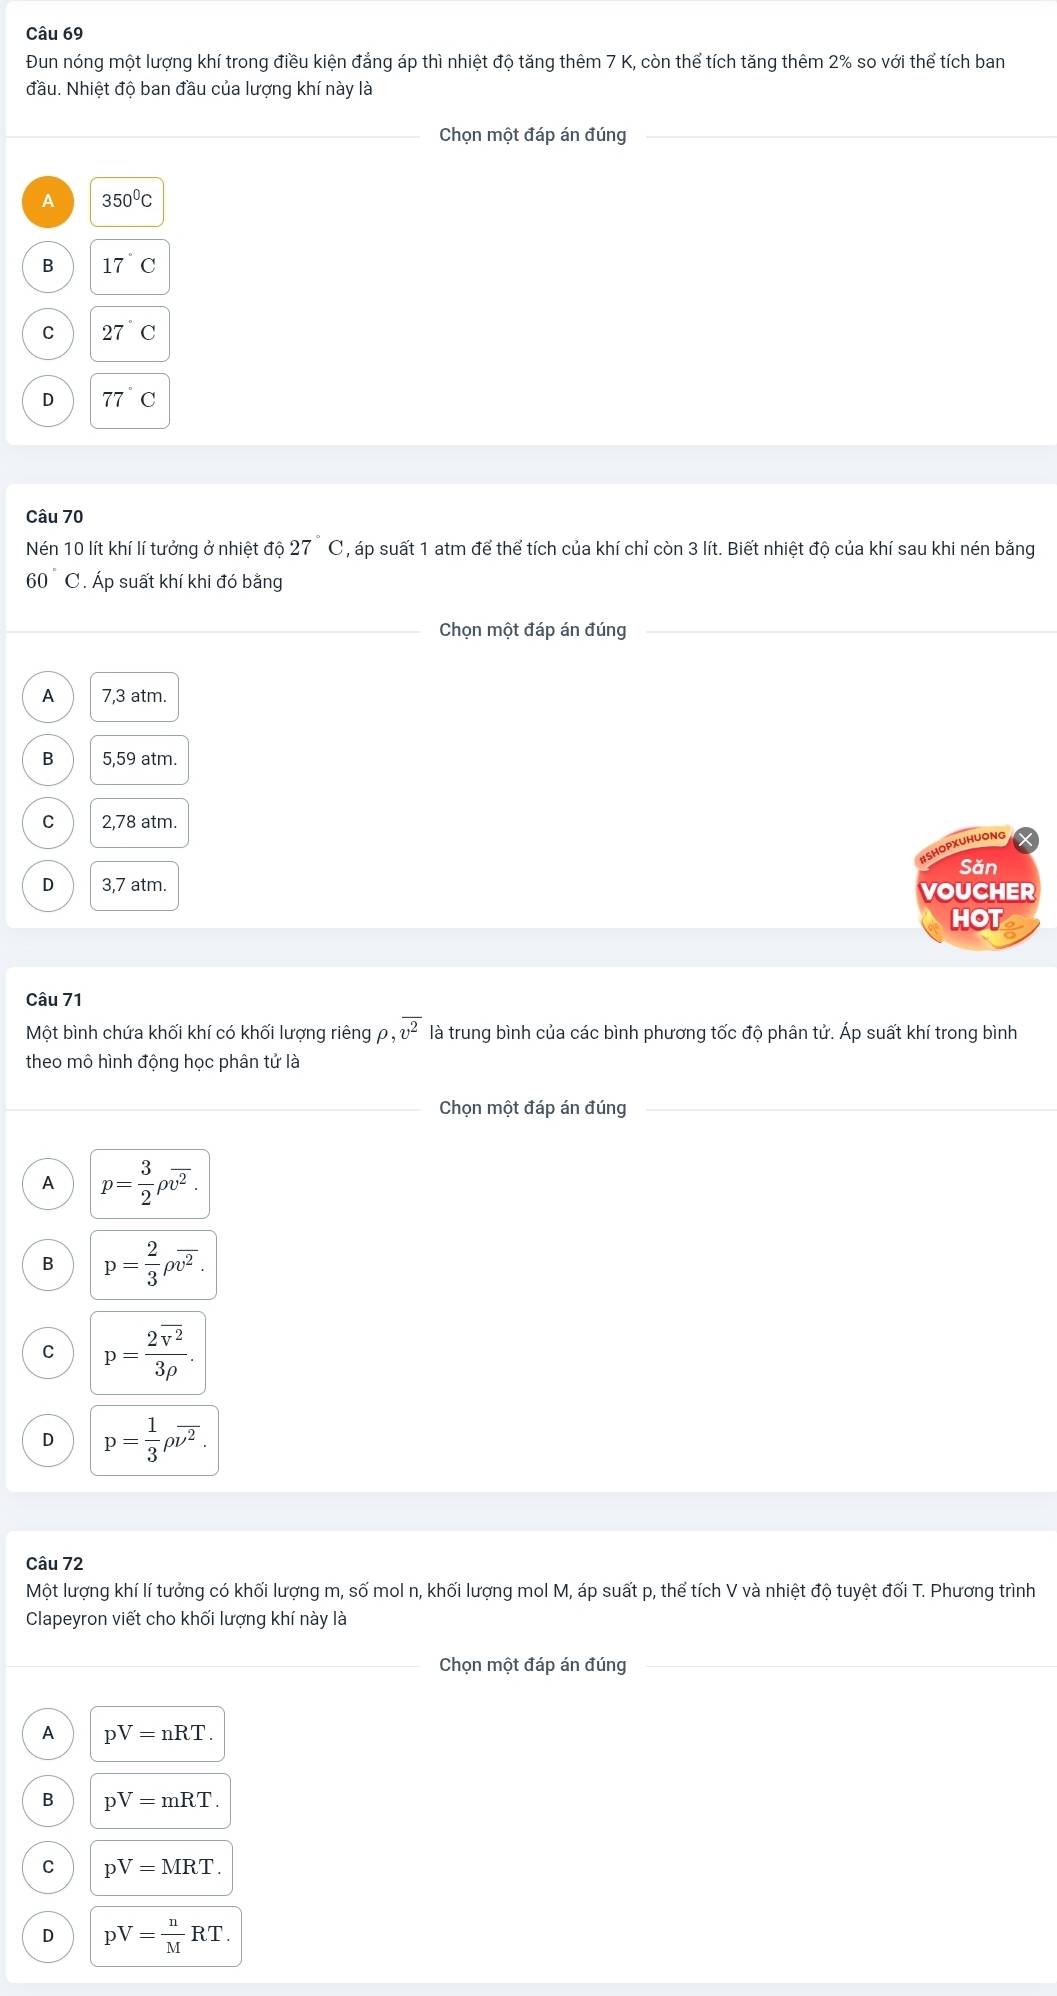Pick answer C 2,78 atm
Viewport: 1057px width, 1996px height.
coord(48,822)
